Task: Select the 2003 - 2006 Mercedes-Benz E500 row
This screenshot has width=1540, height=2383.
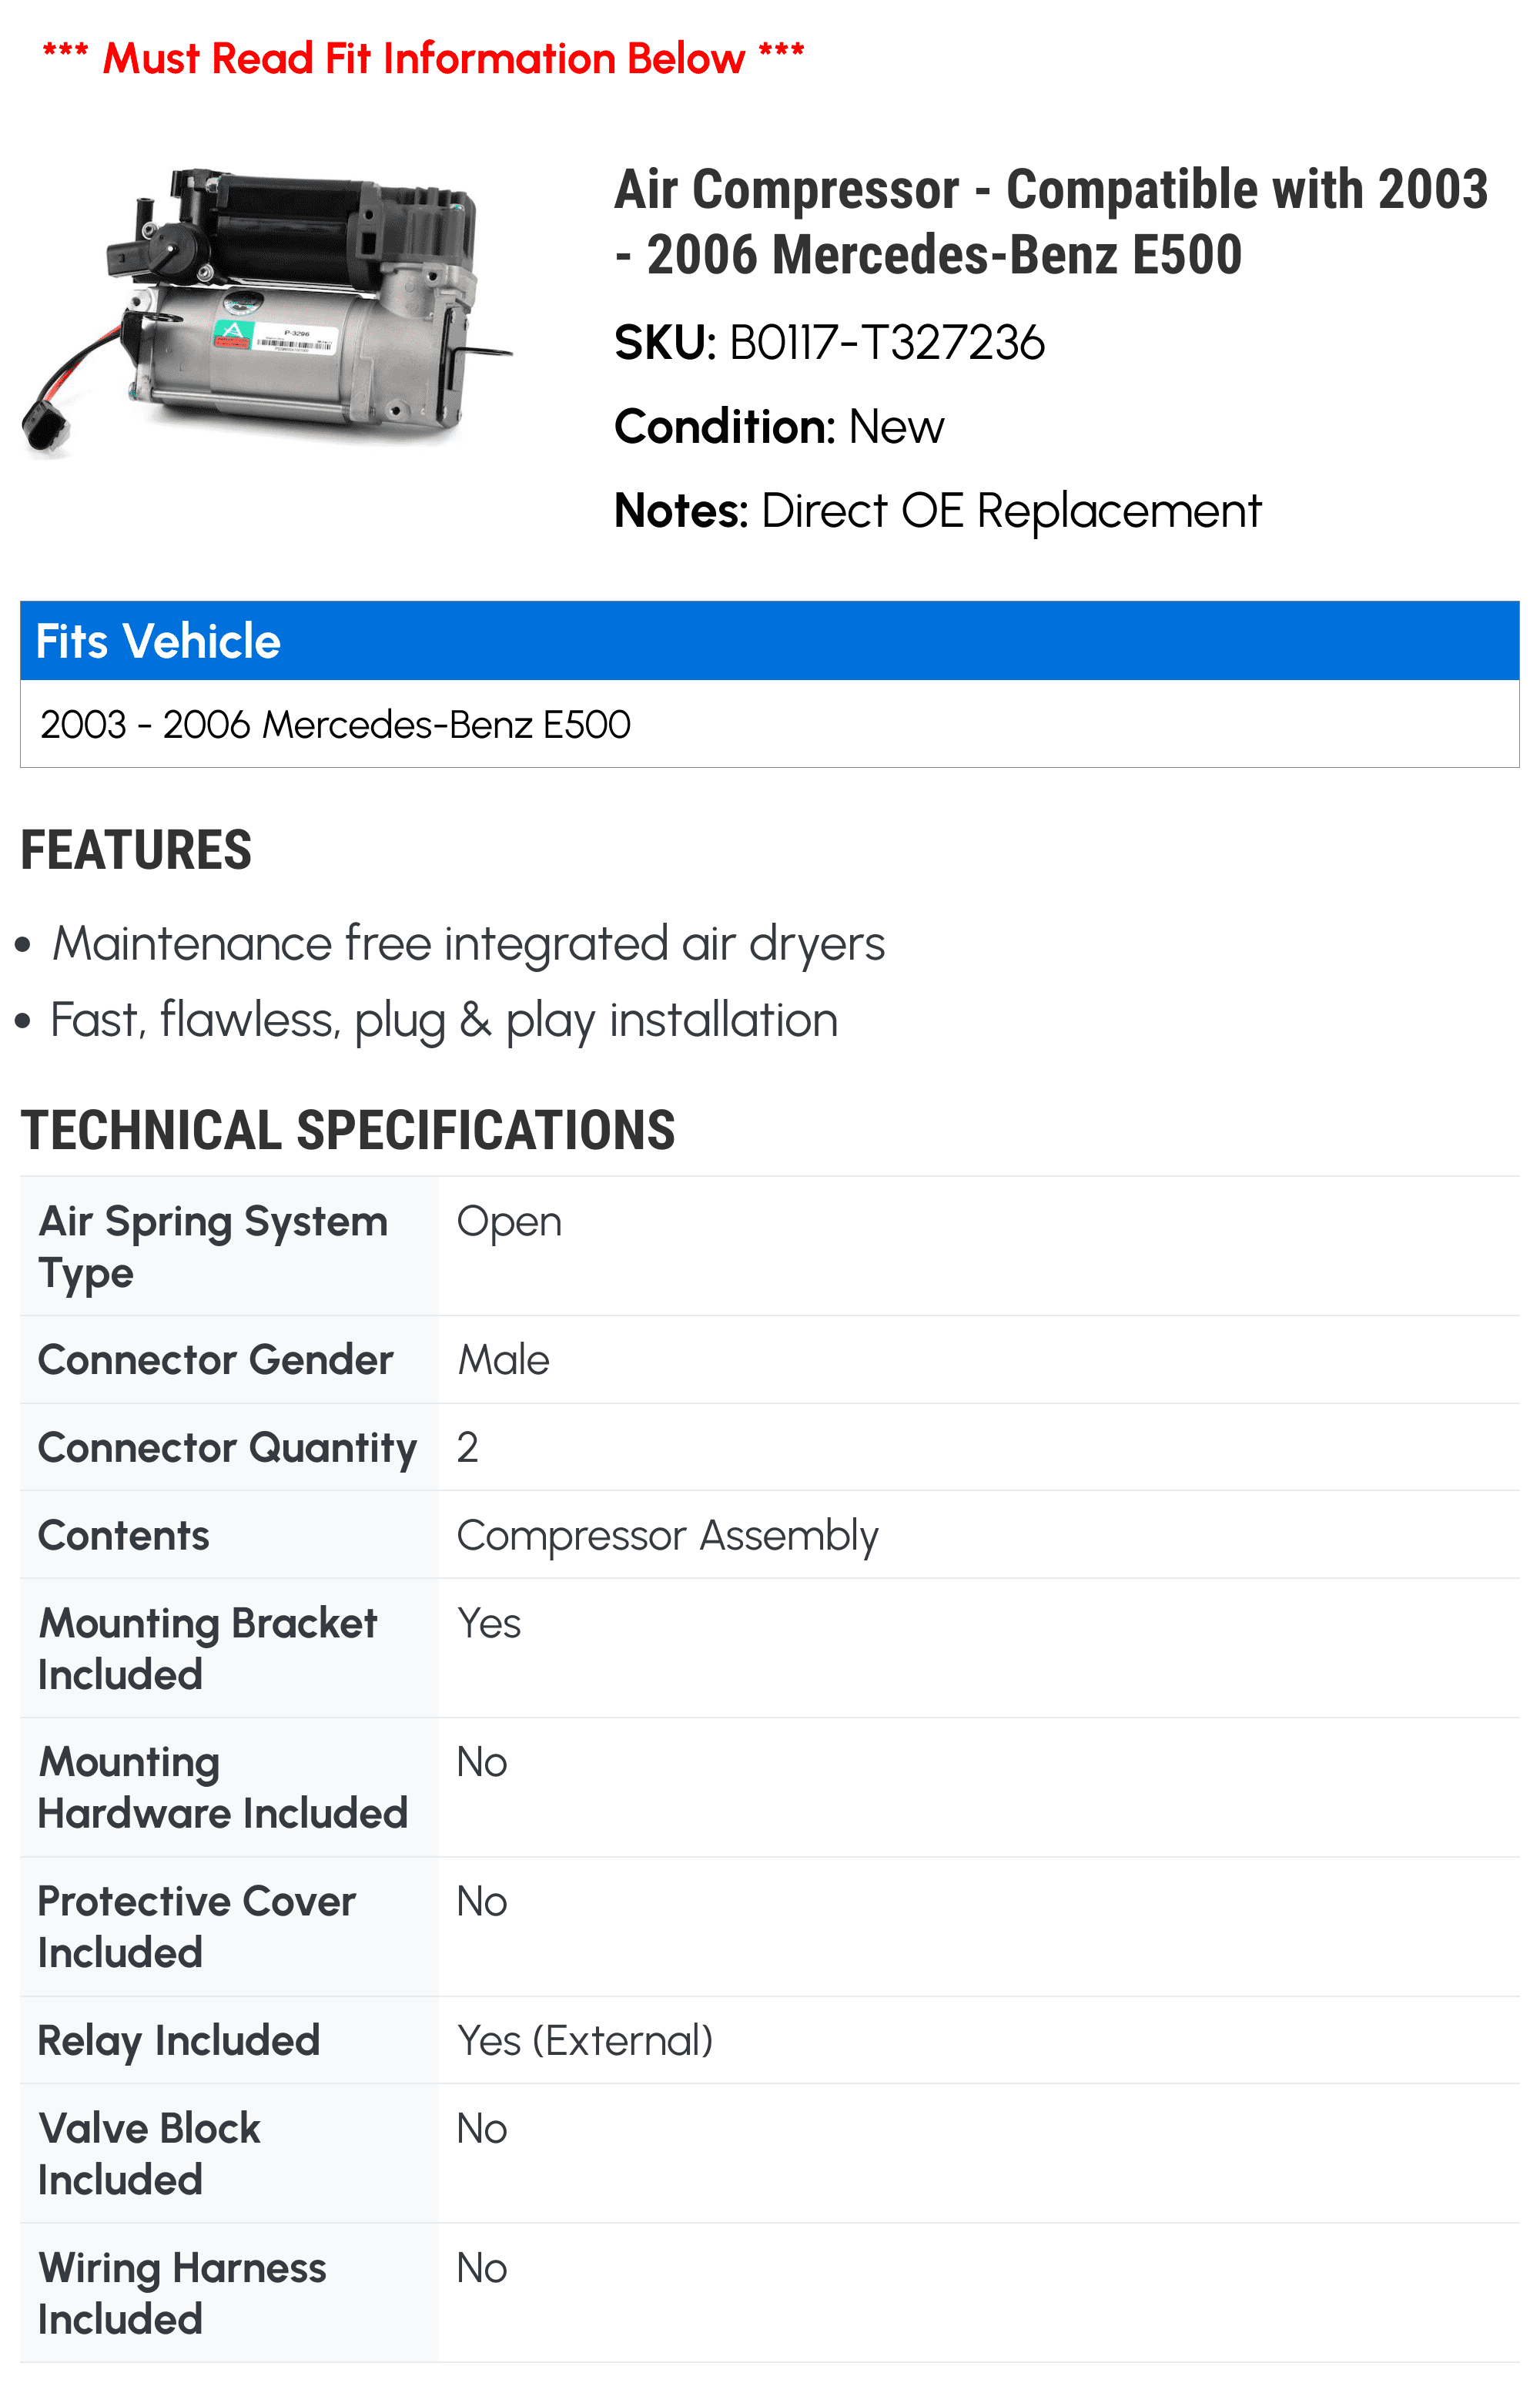Action: pyautogui.click(x=335, y=724)
